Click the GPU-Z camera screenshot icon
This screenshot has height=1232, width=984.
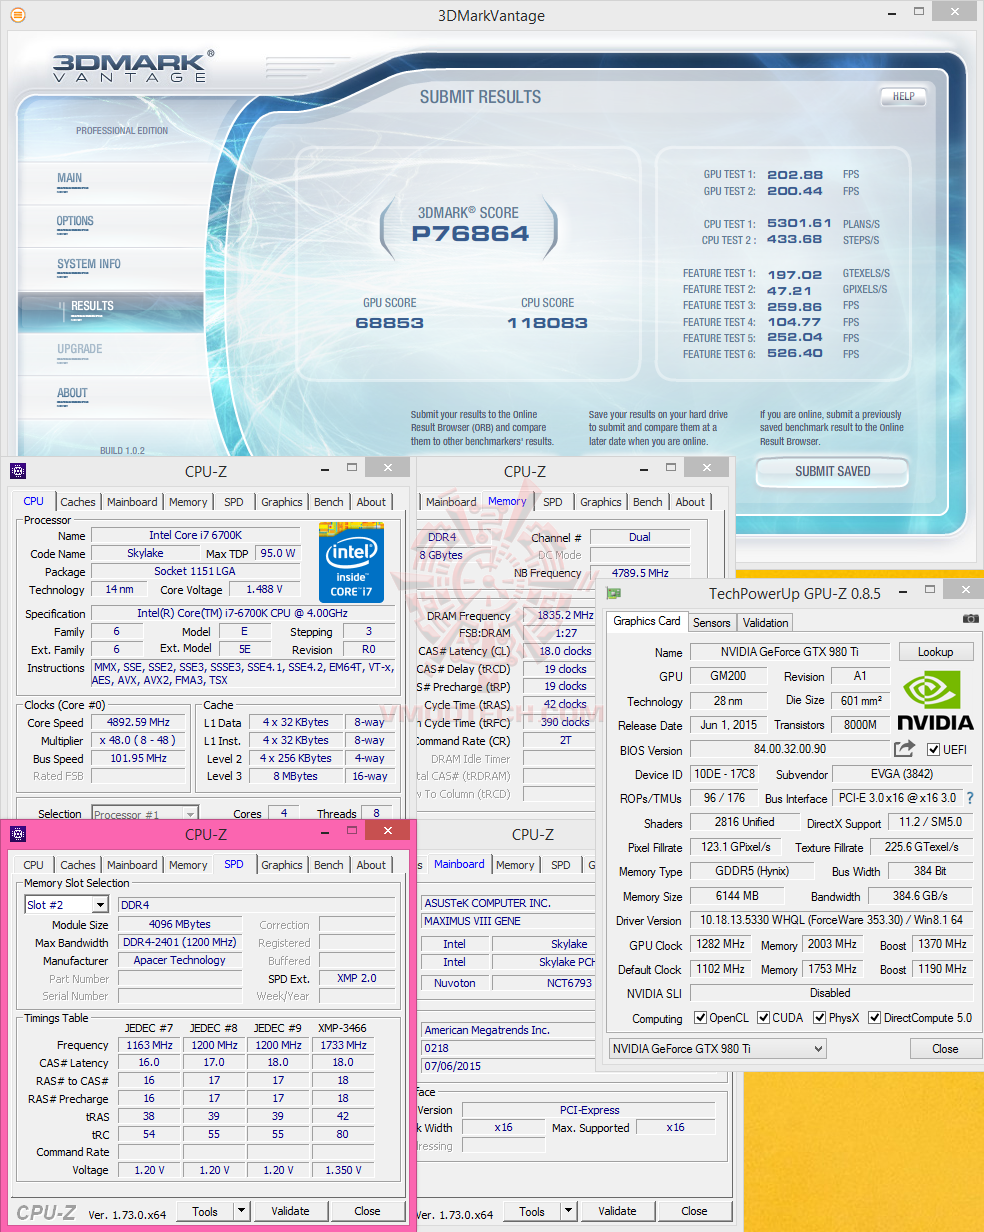coord(970,619)
